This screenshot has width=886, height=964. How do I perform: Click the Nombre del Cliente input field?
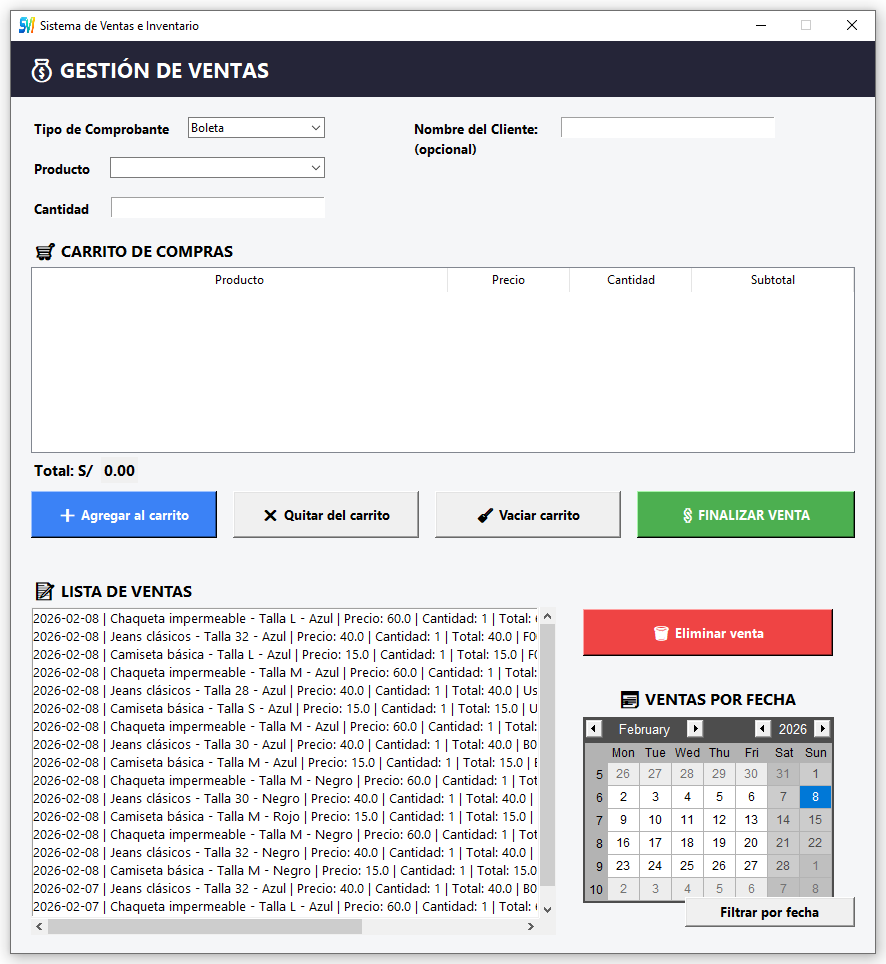(667, 127)
